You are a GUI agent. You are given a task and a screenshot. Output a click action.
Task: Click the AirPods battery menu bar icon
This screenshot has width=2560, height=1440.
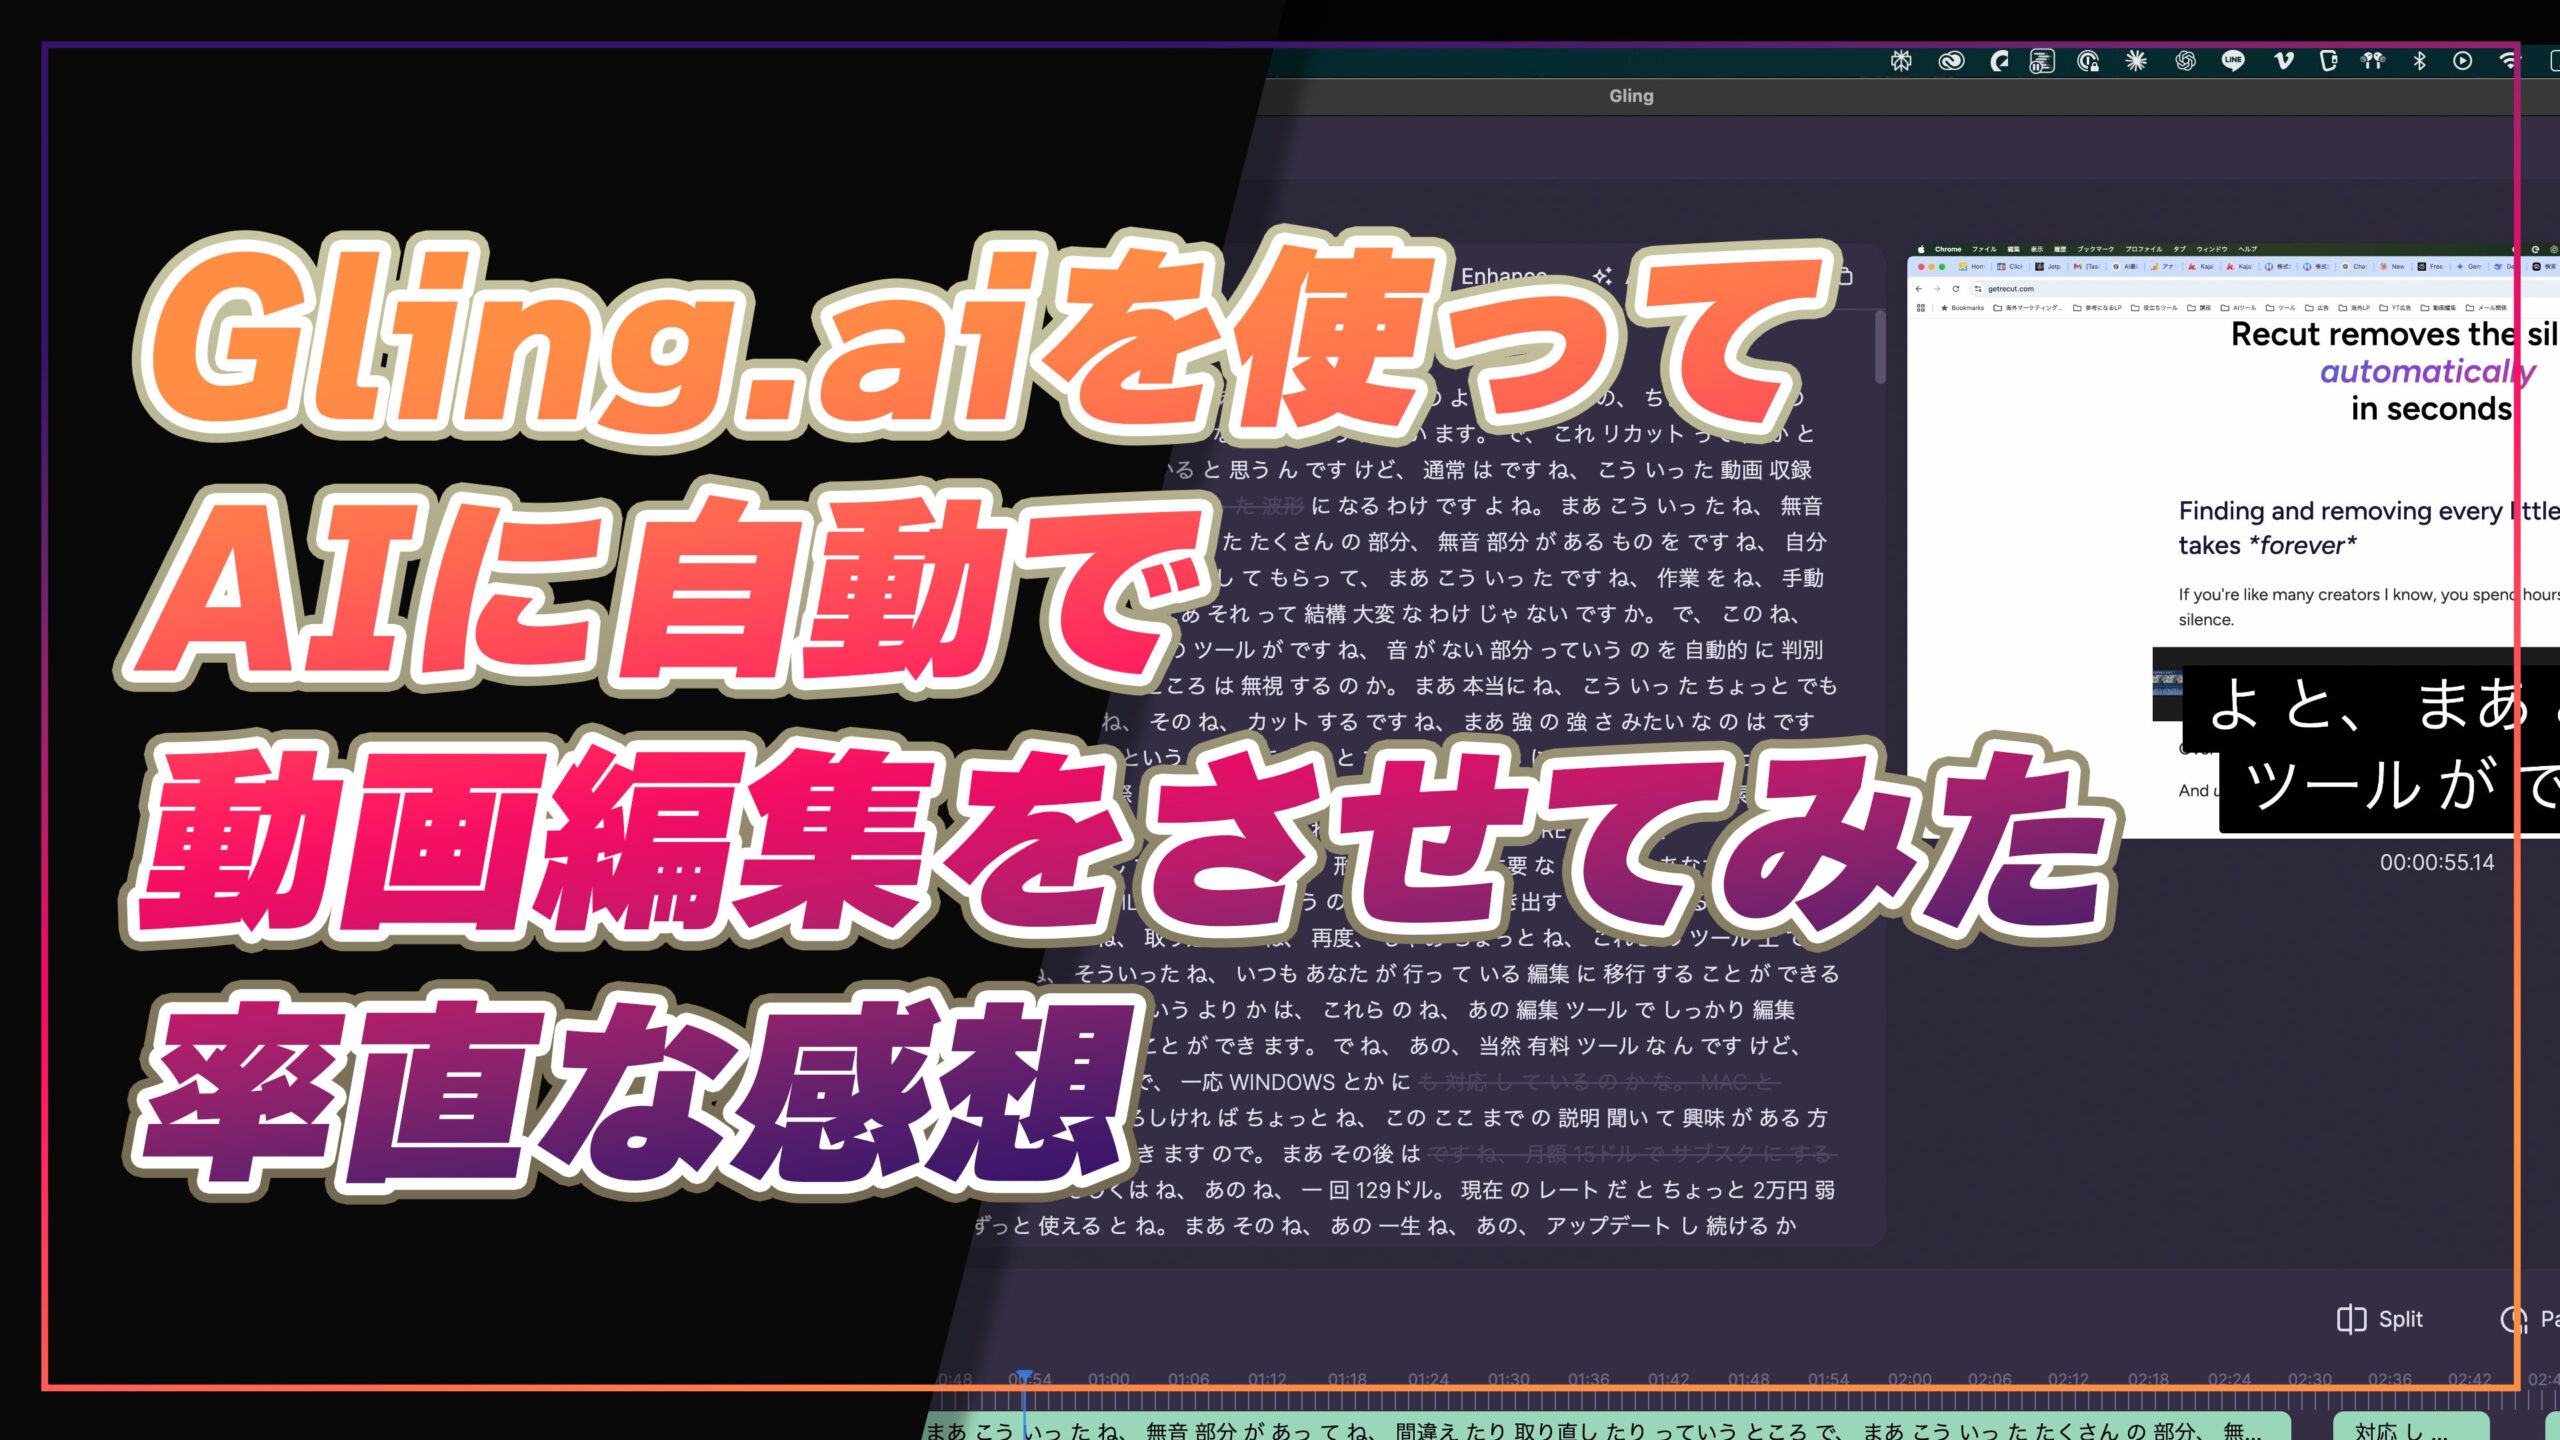point(2373,62)
